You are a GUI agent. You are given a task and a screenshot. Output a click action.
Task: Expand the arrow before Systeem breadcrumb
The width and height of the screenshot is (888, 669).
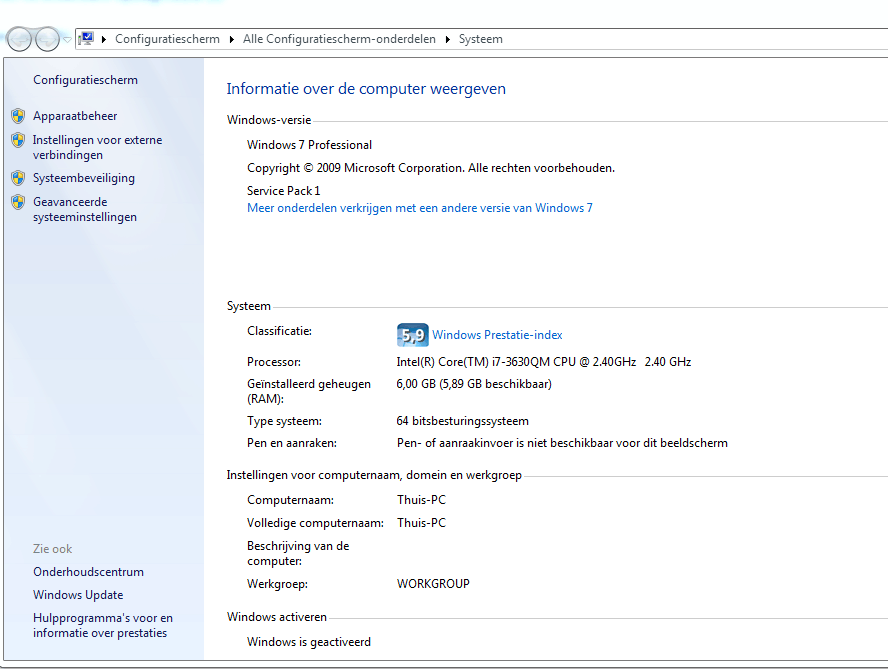[447, 39]
